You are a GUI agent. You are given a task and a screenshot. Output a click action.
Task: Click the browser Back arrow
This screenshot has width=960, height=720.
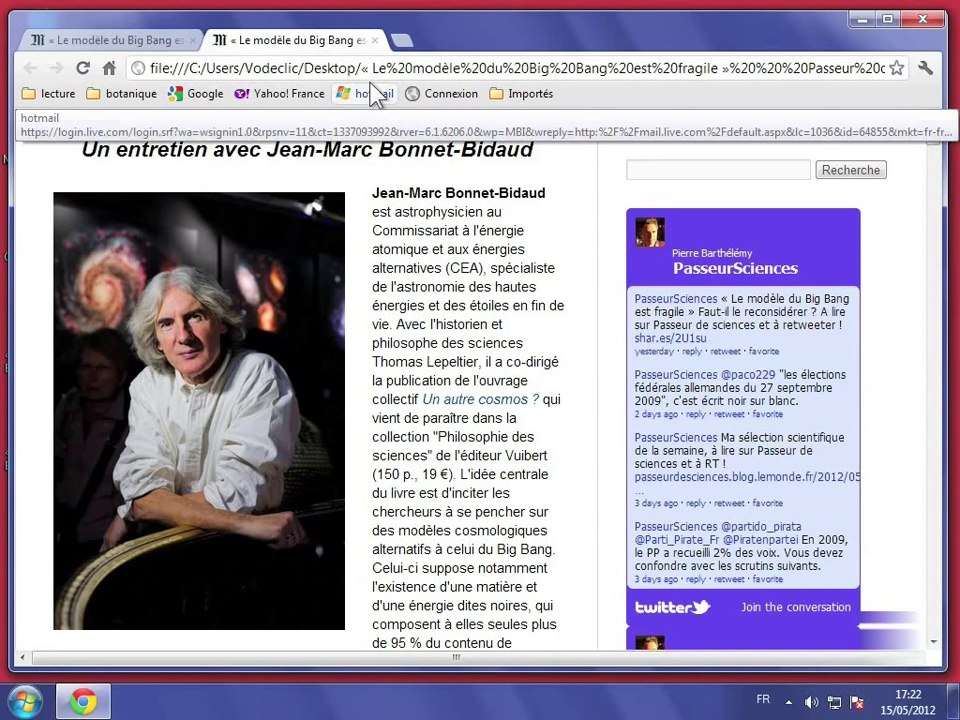(30, 68)
